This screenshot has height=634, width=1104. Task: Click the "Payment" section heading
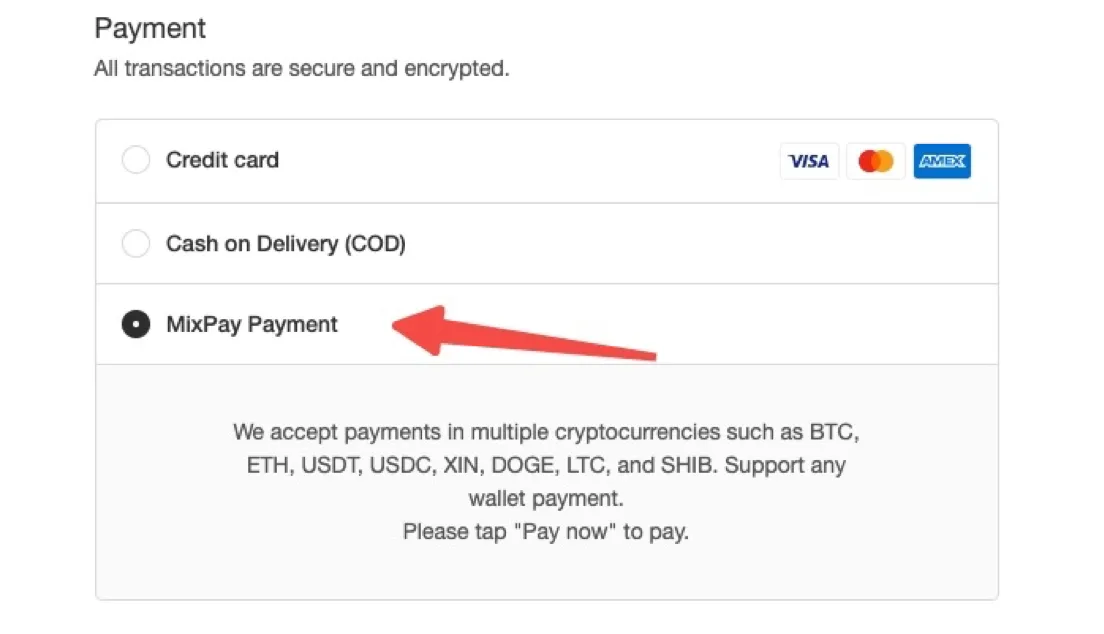[150, 29]
